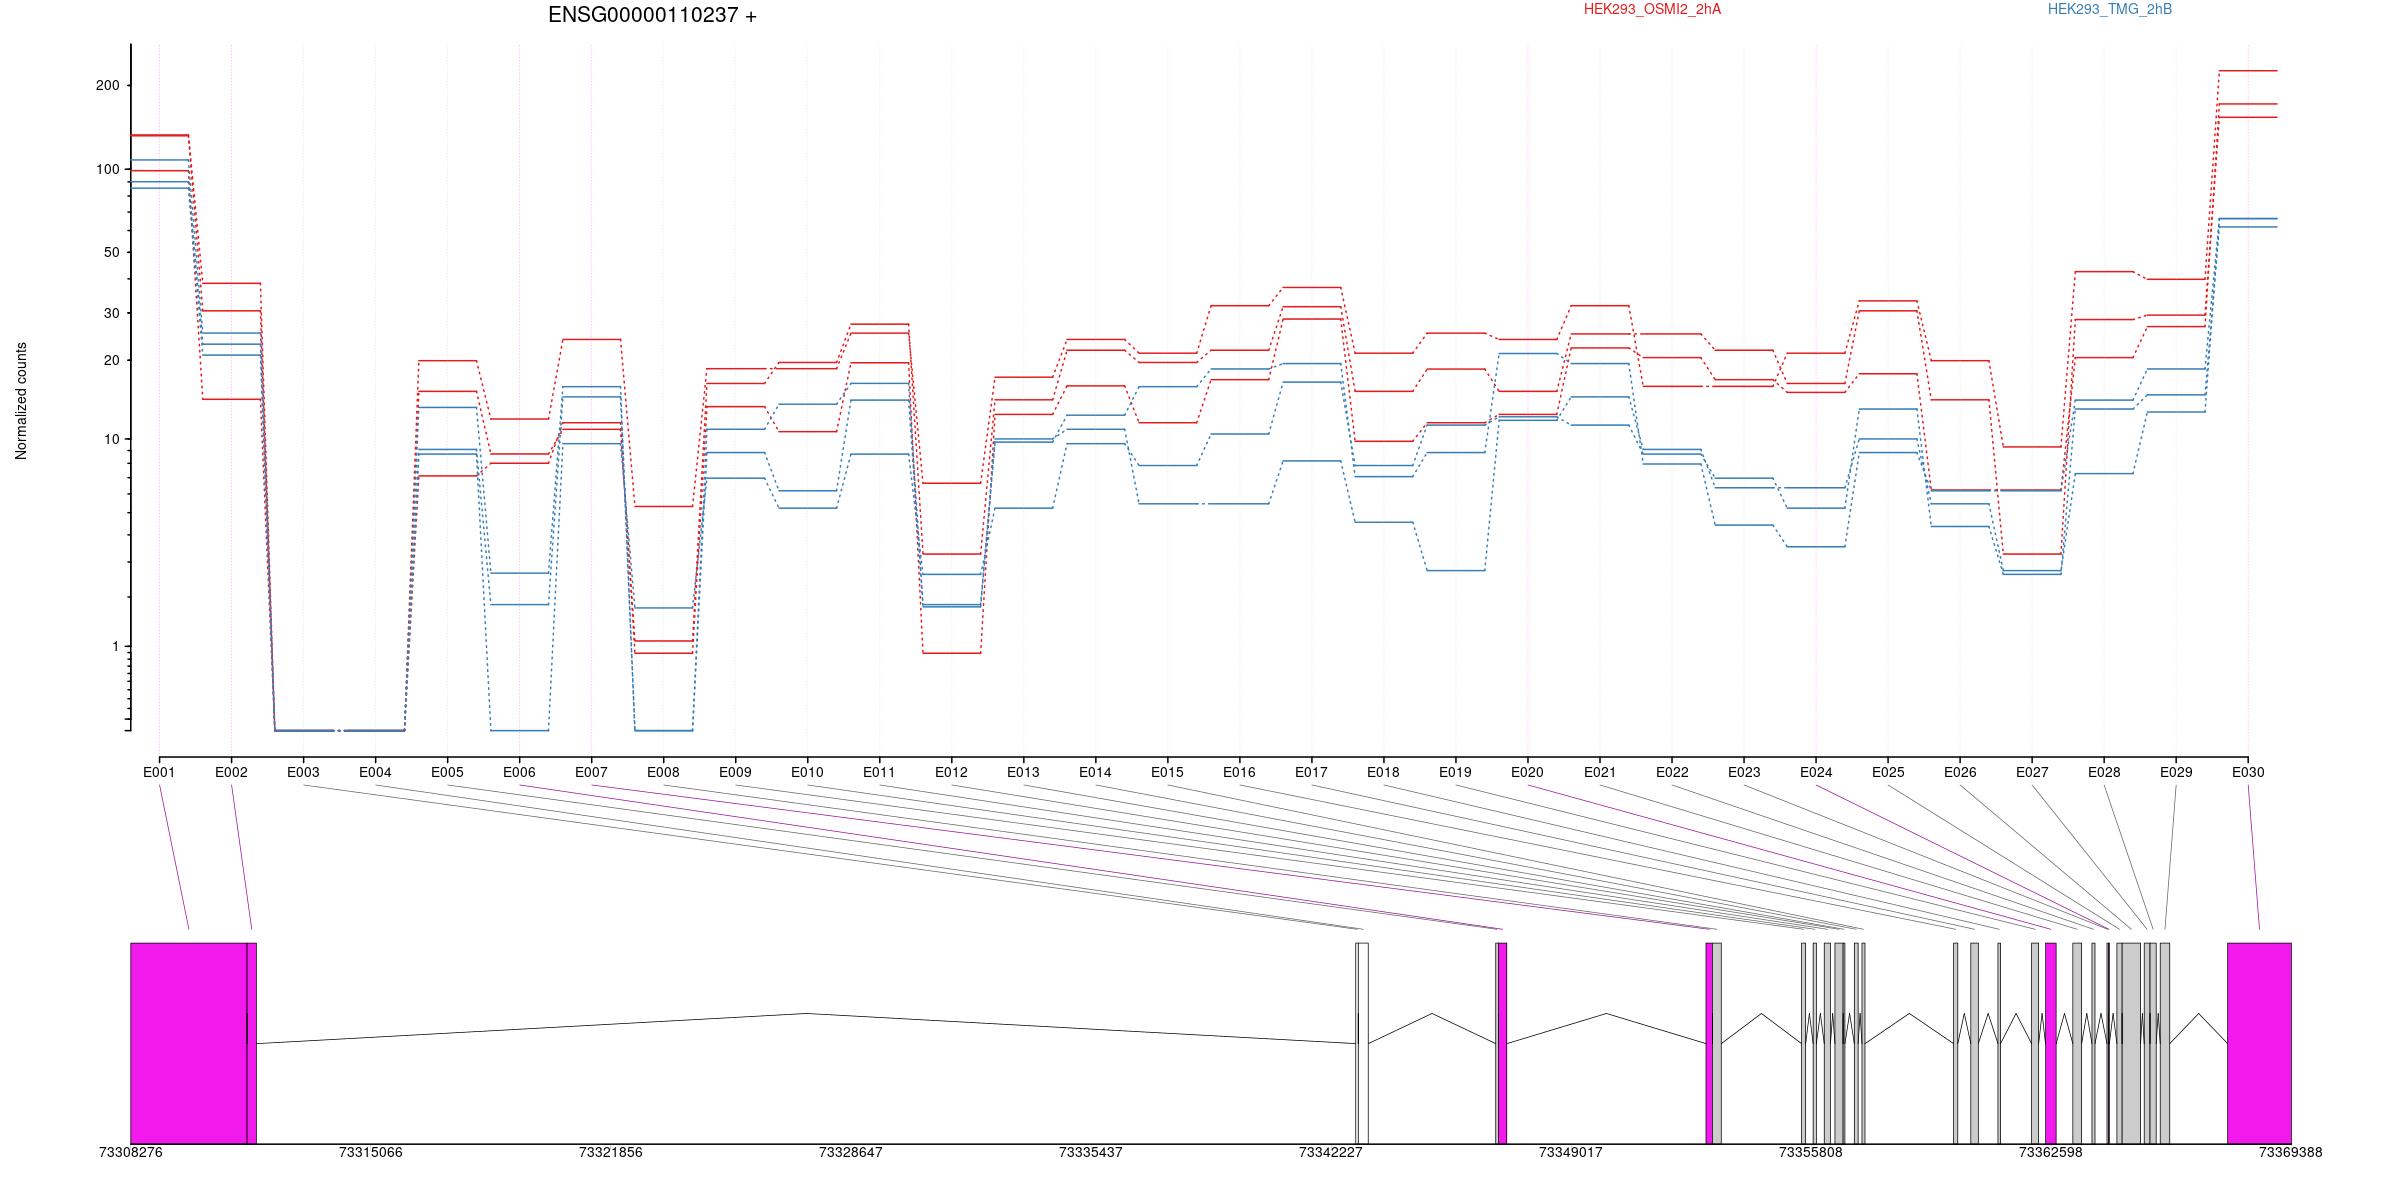Image resolution: width=2400 pixels, height=1200 pixels.
Task: Click y-axis tick value 100
Action: click(x=107, y=170)
